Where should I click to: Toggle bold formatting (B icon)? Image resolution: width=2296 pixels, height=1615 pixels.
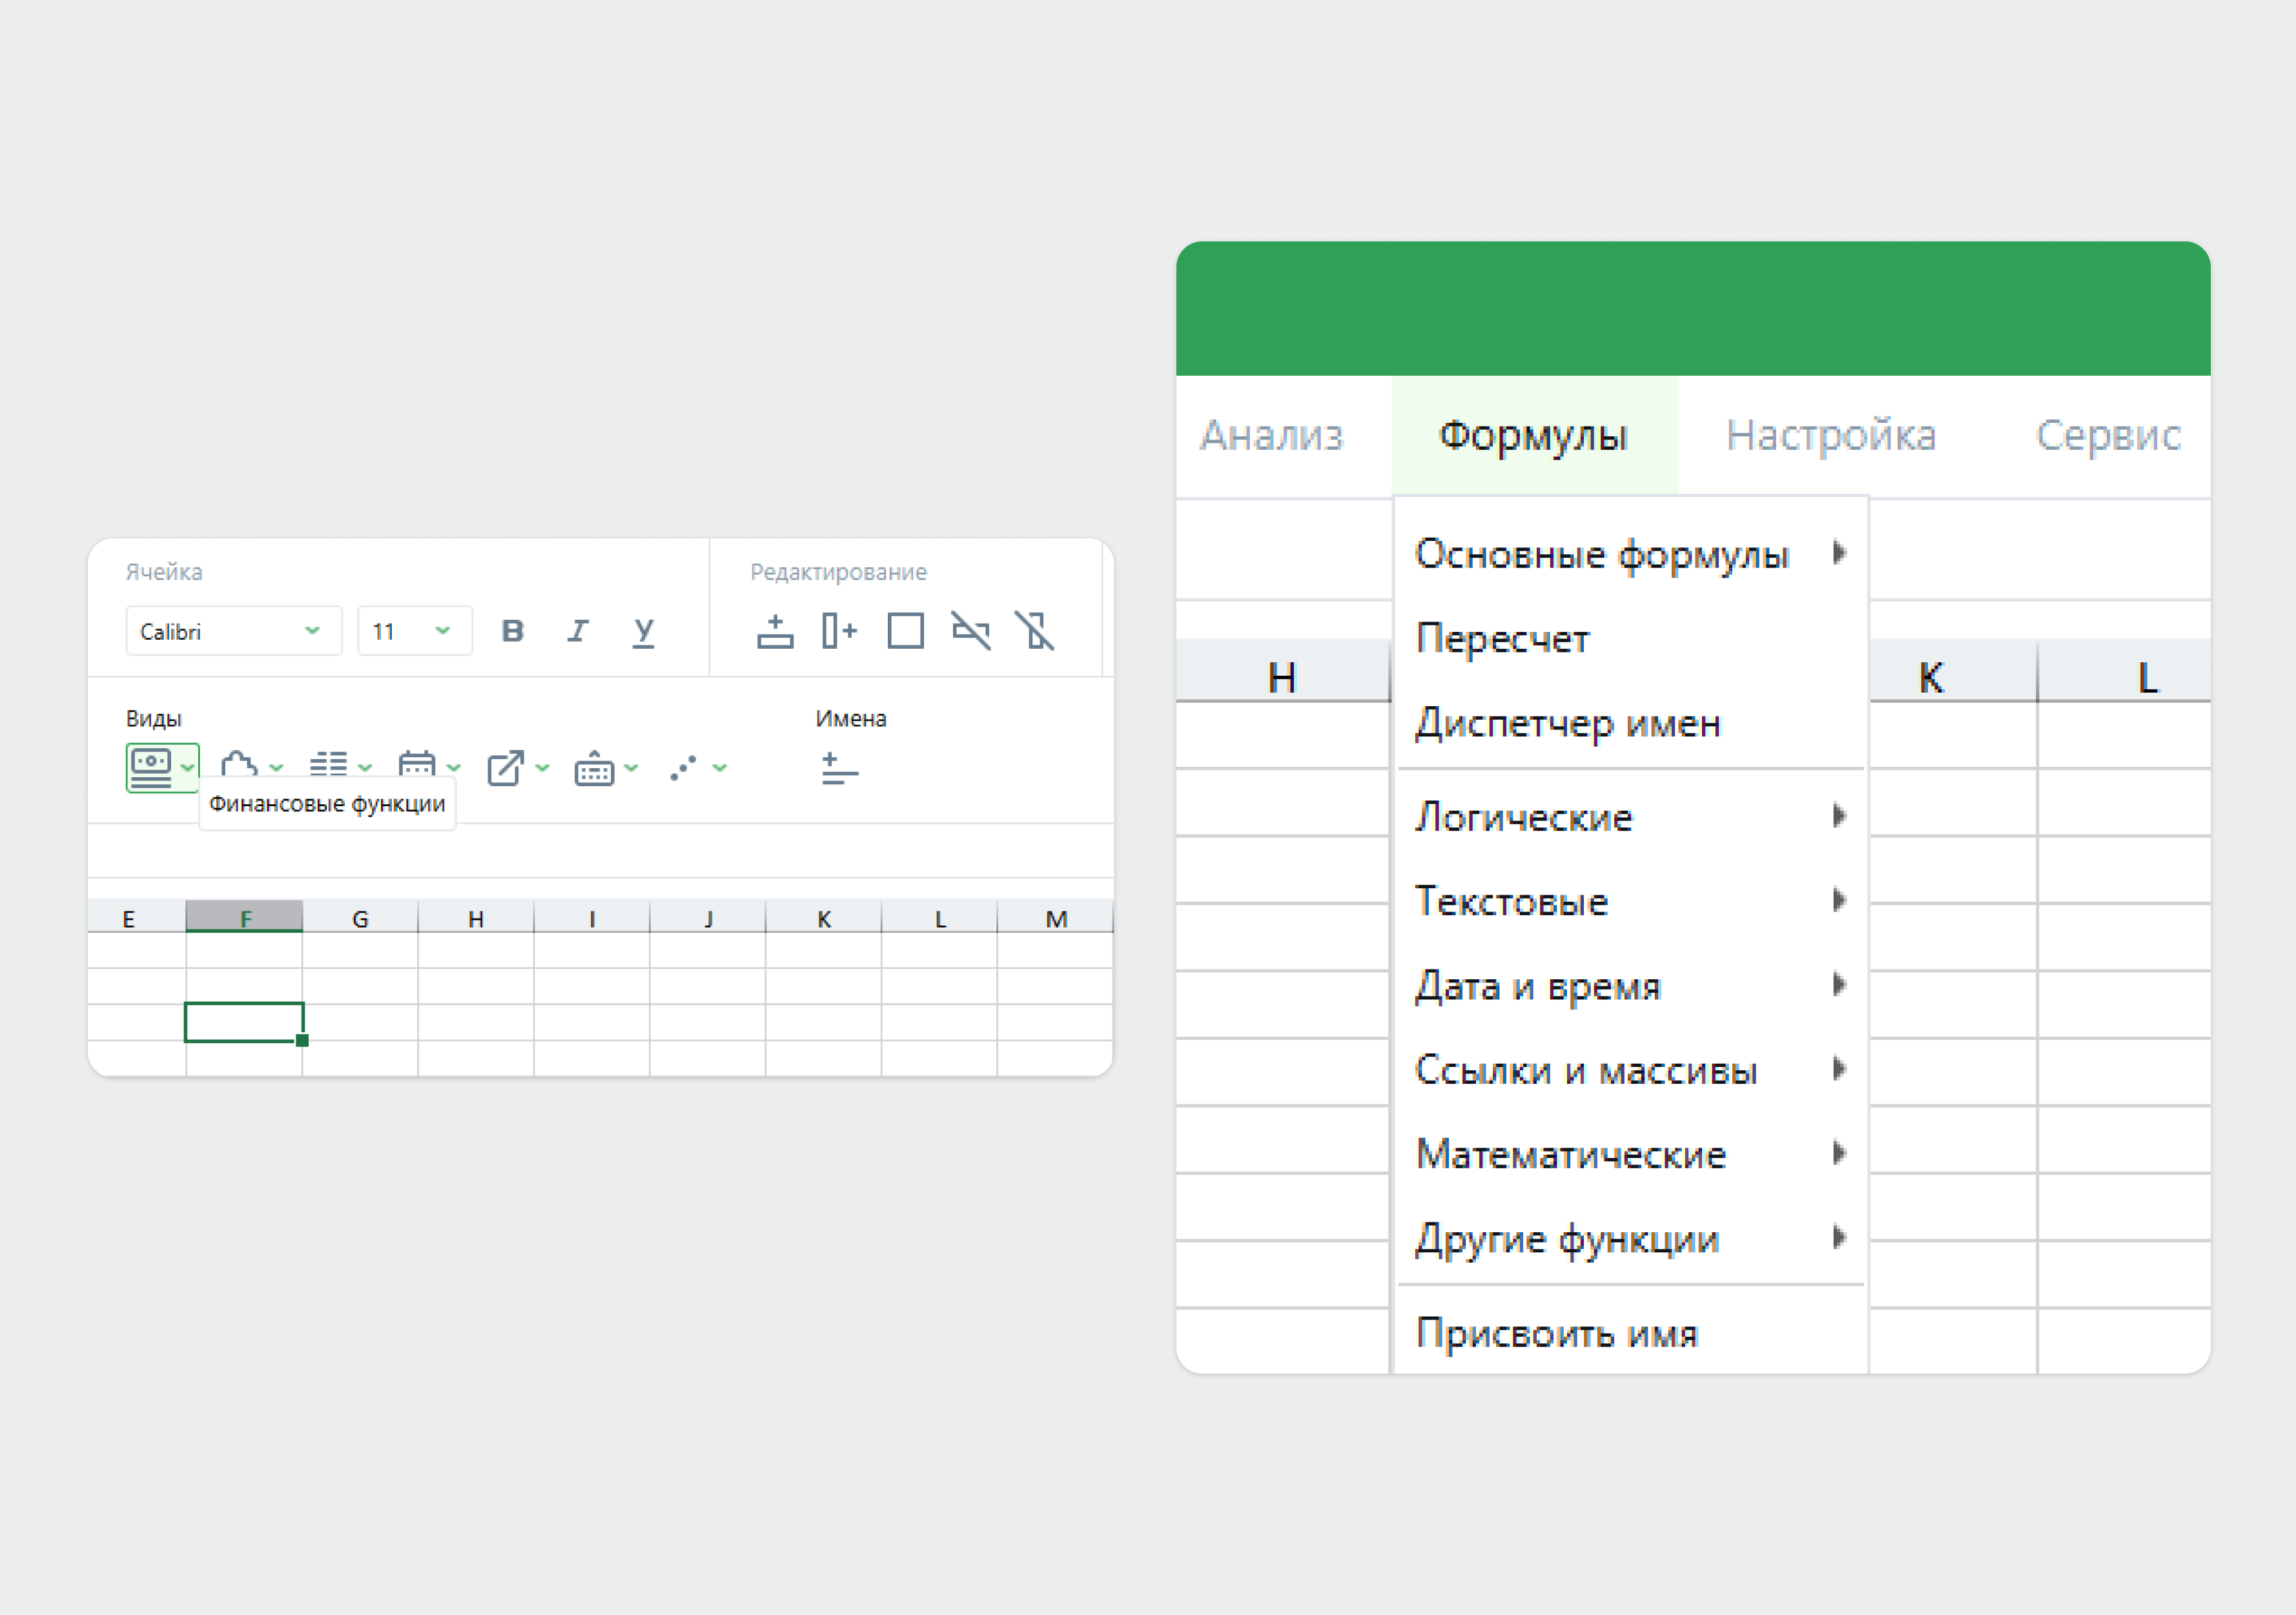(512, 631)
